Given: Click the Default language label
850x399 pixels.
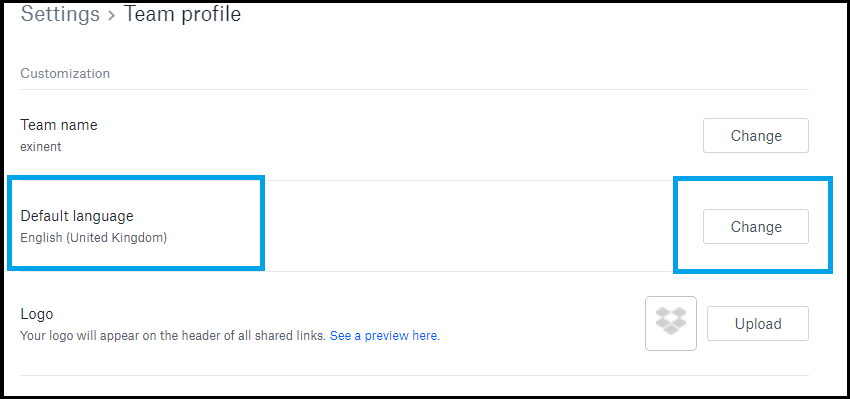Looking at the screenshot, I should click(77, 216).
